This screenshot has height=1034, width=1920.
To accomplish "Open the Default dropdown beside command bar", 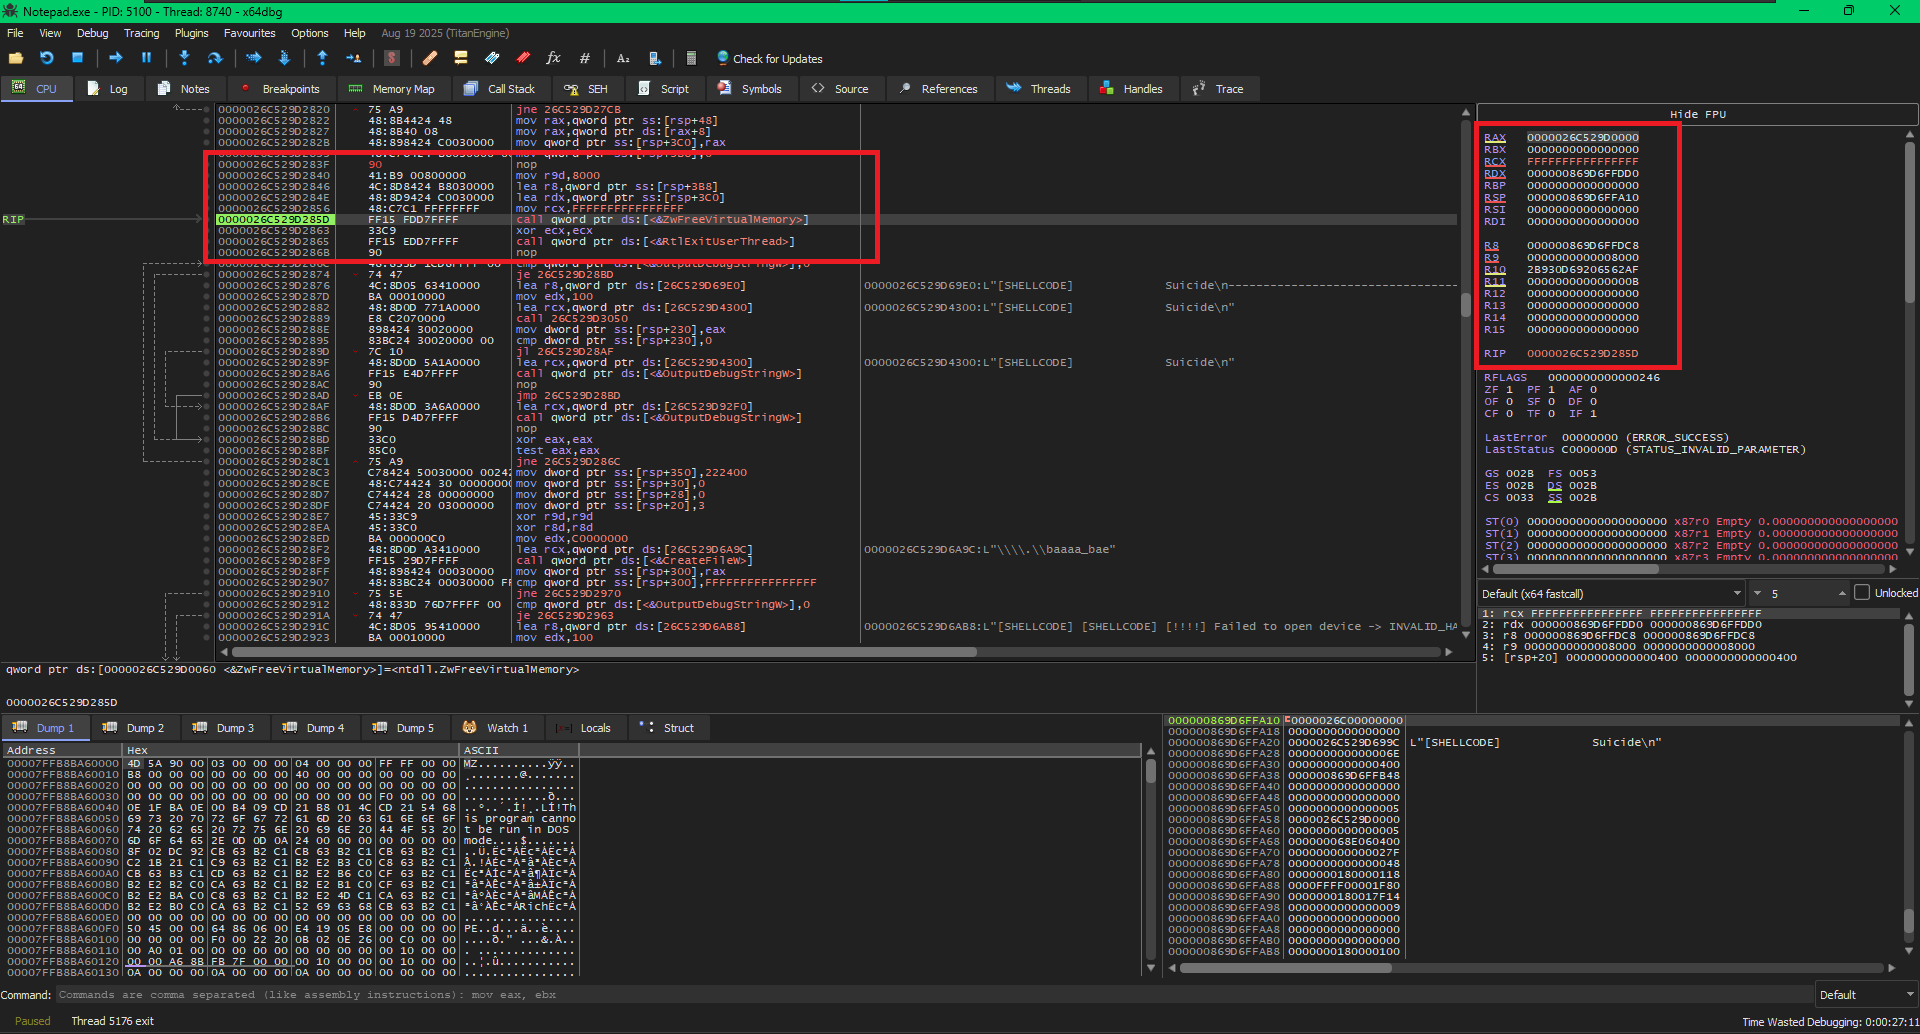I will click(1866, 995).
